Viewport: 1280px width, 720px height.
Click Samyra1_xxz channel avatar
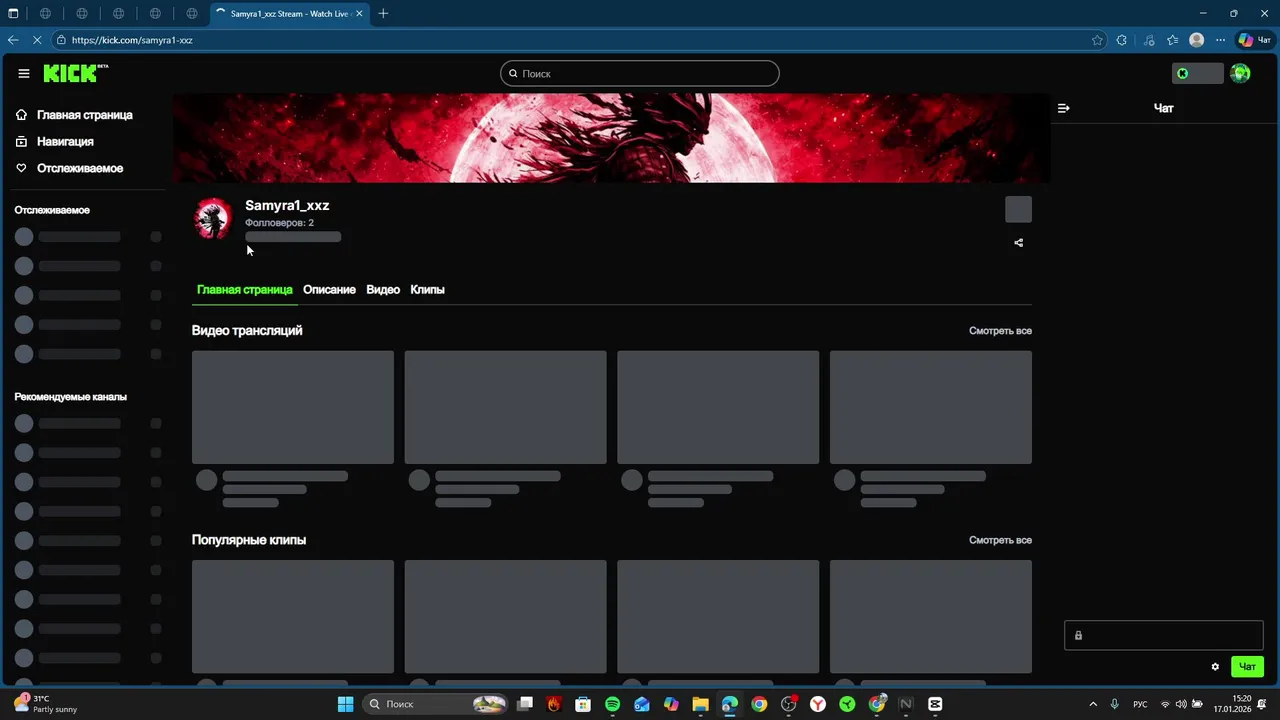tap(212, 218)
